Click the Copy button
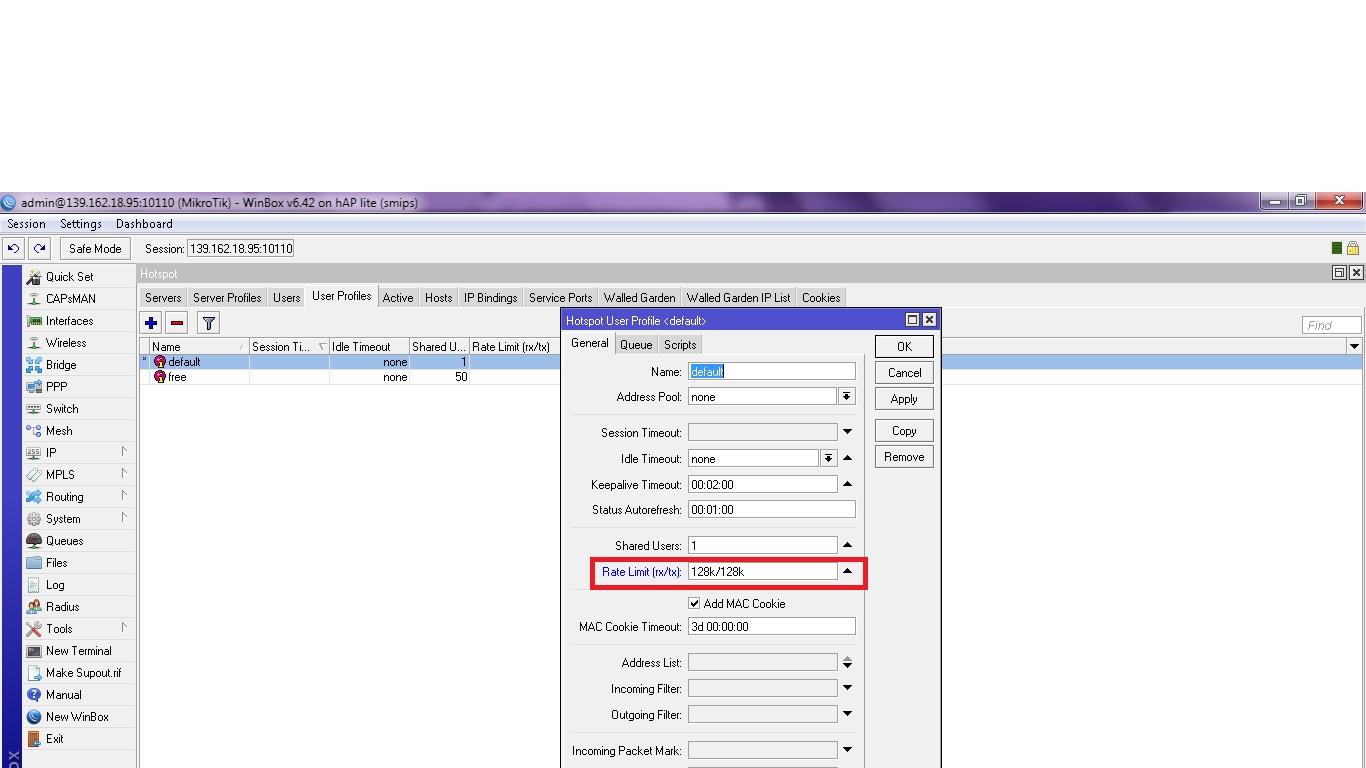This screenshot has width=1366, height=768. tap(904, 431)
